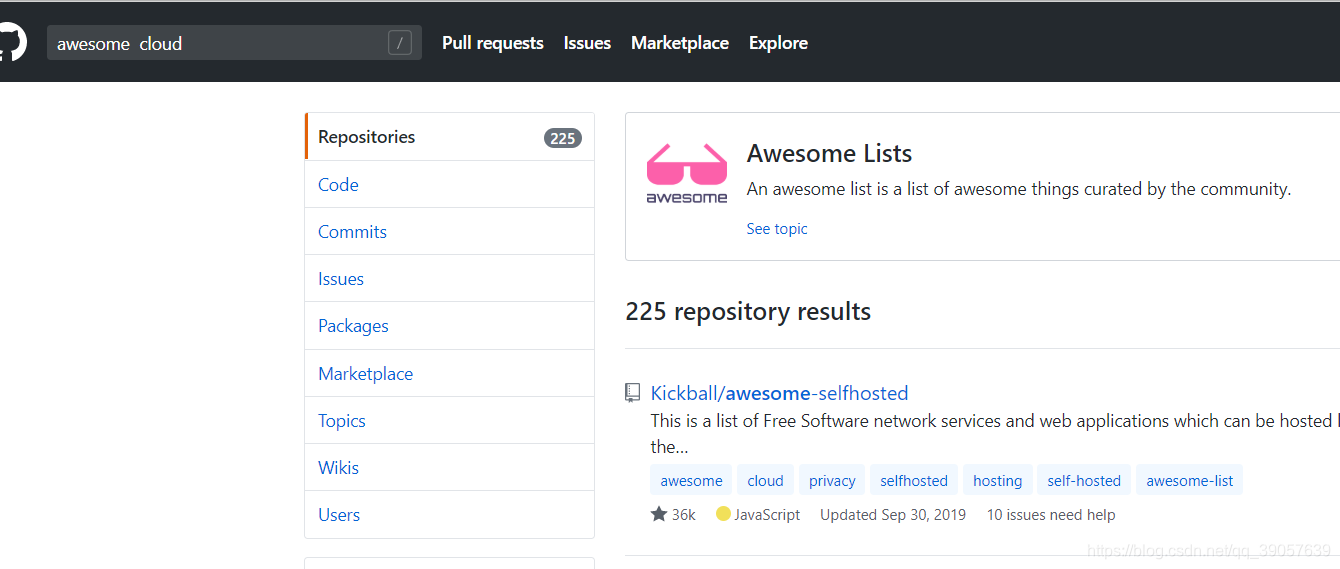Click the GitHub octocat logo
Image resolution: width=1340 pixels, height=569 pixels.
click(x=11, y=43)
